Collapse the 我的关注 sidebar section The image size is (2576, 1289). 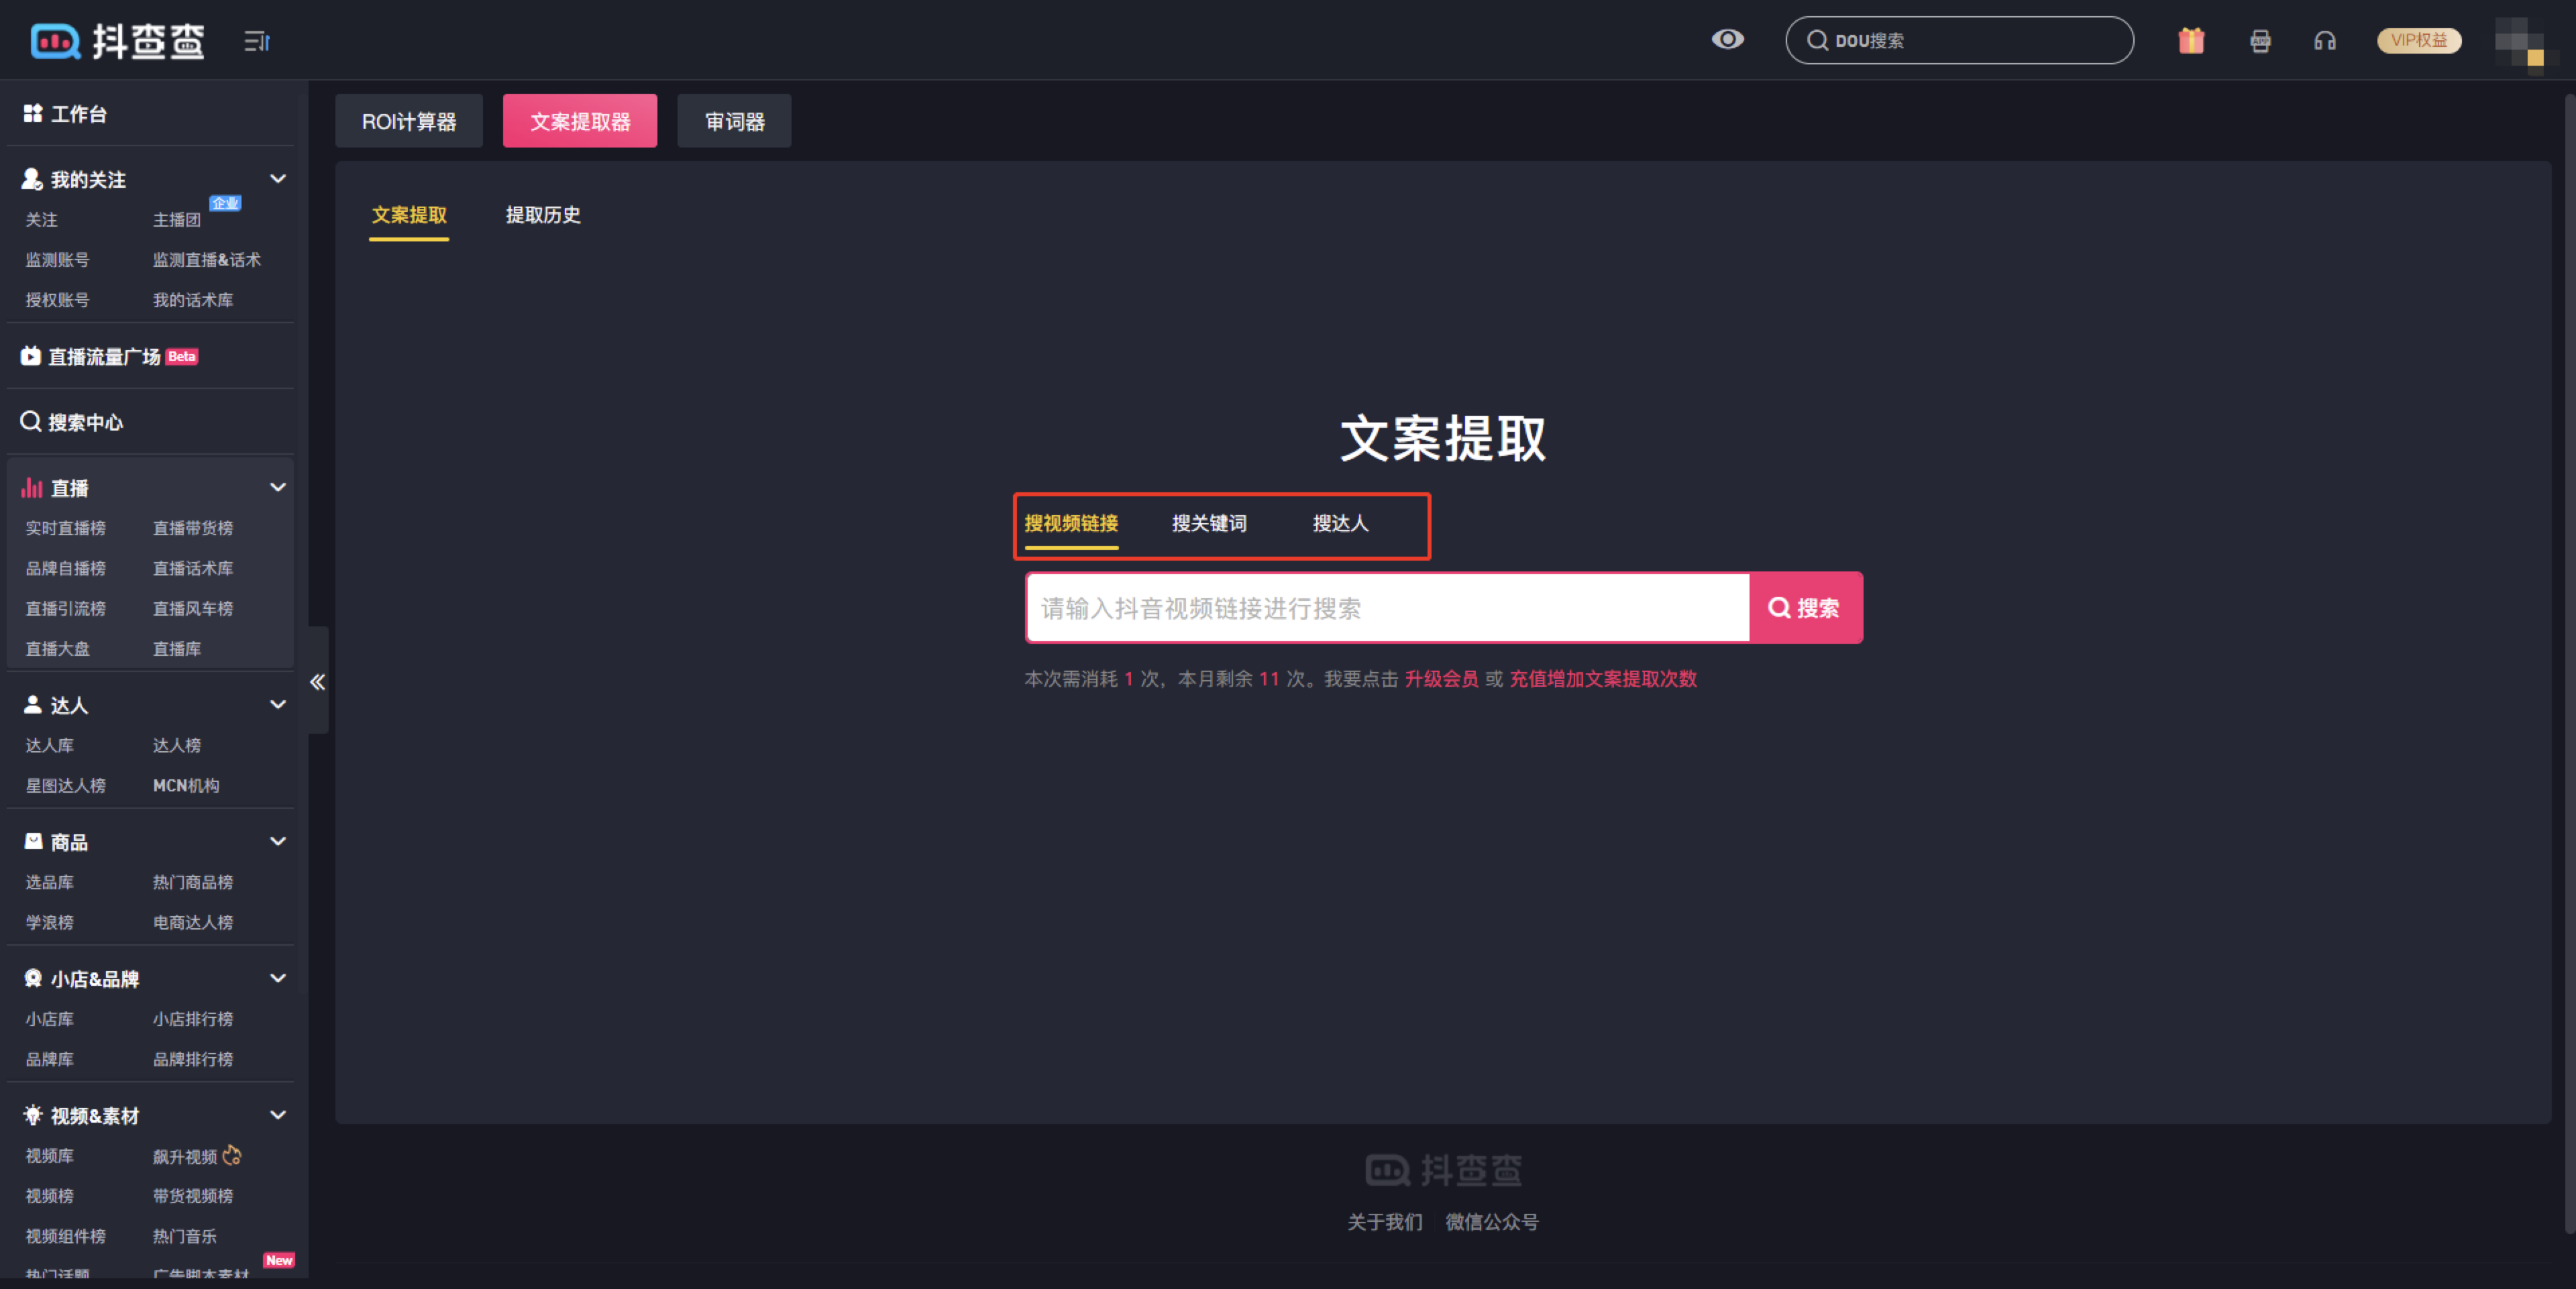278,179
